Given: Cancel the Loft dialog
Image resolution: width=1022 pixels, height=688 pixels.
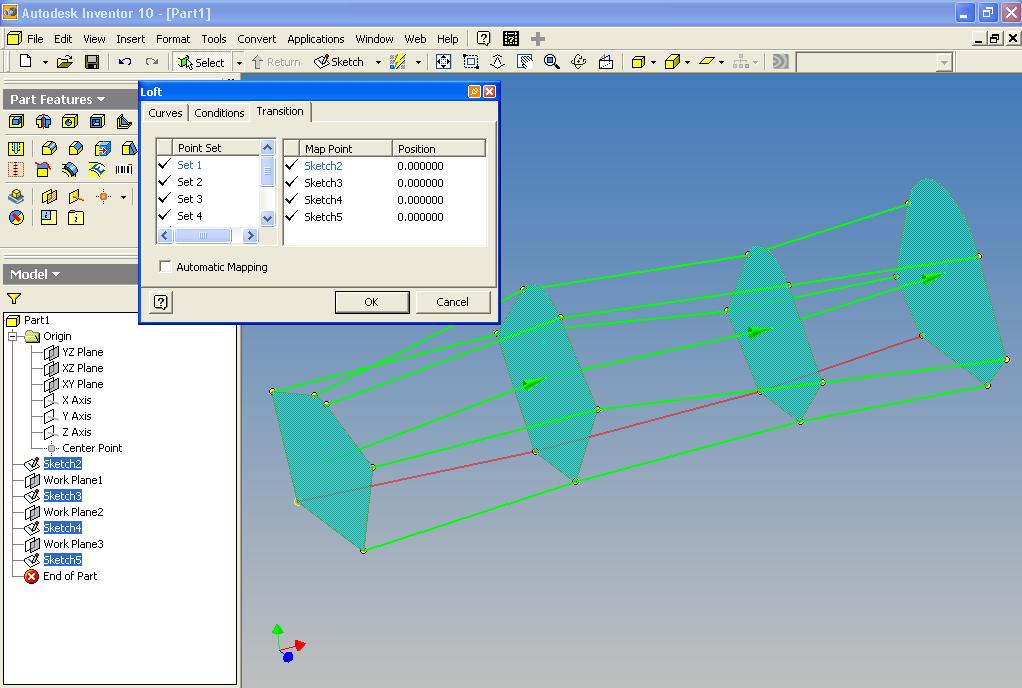Looking at the screenshot, I should click(x=452, y=302).
